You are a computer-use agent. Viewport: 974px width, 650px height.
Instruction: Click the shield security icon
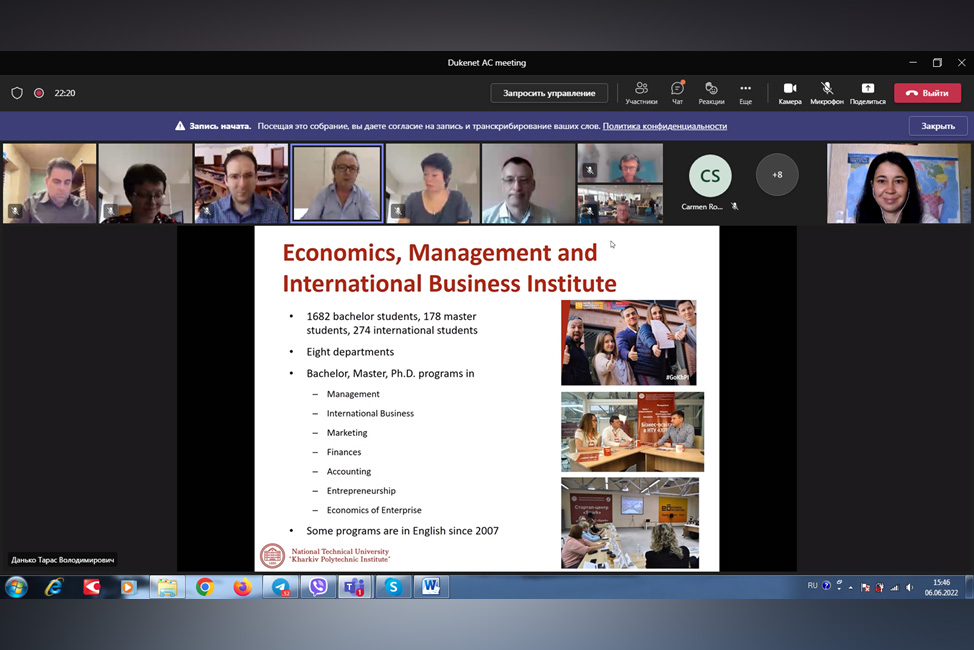pyautogui.click(x=17, y=93)
